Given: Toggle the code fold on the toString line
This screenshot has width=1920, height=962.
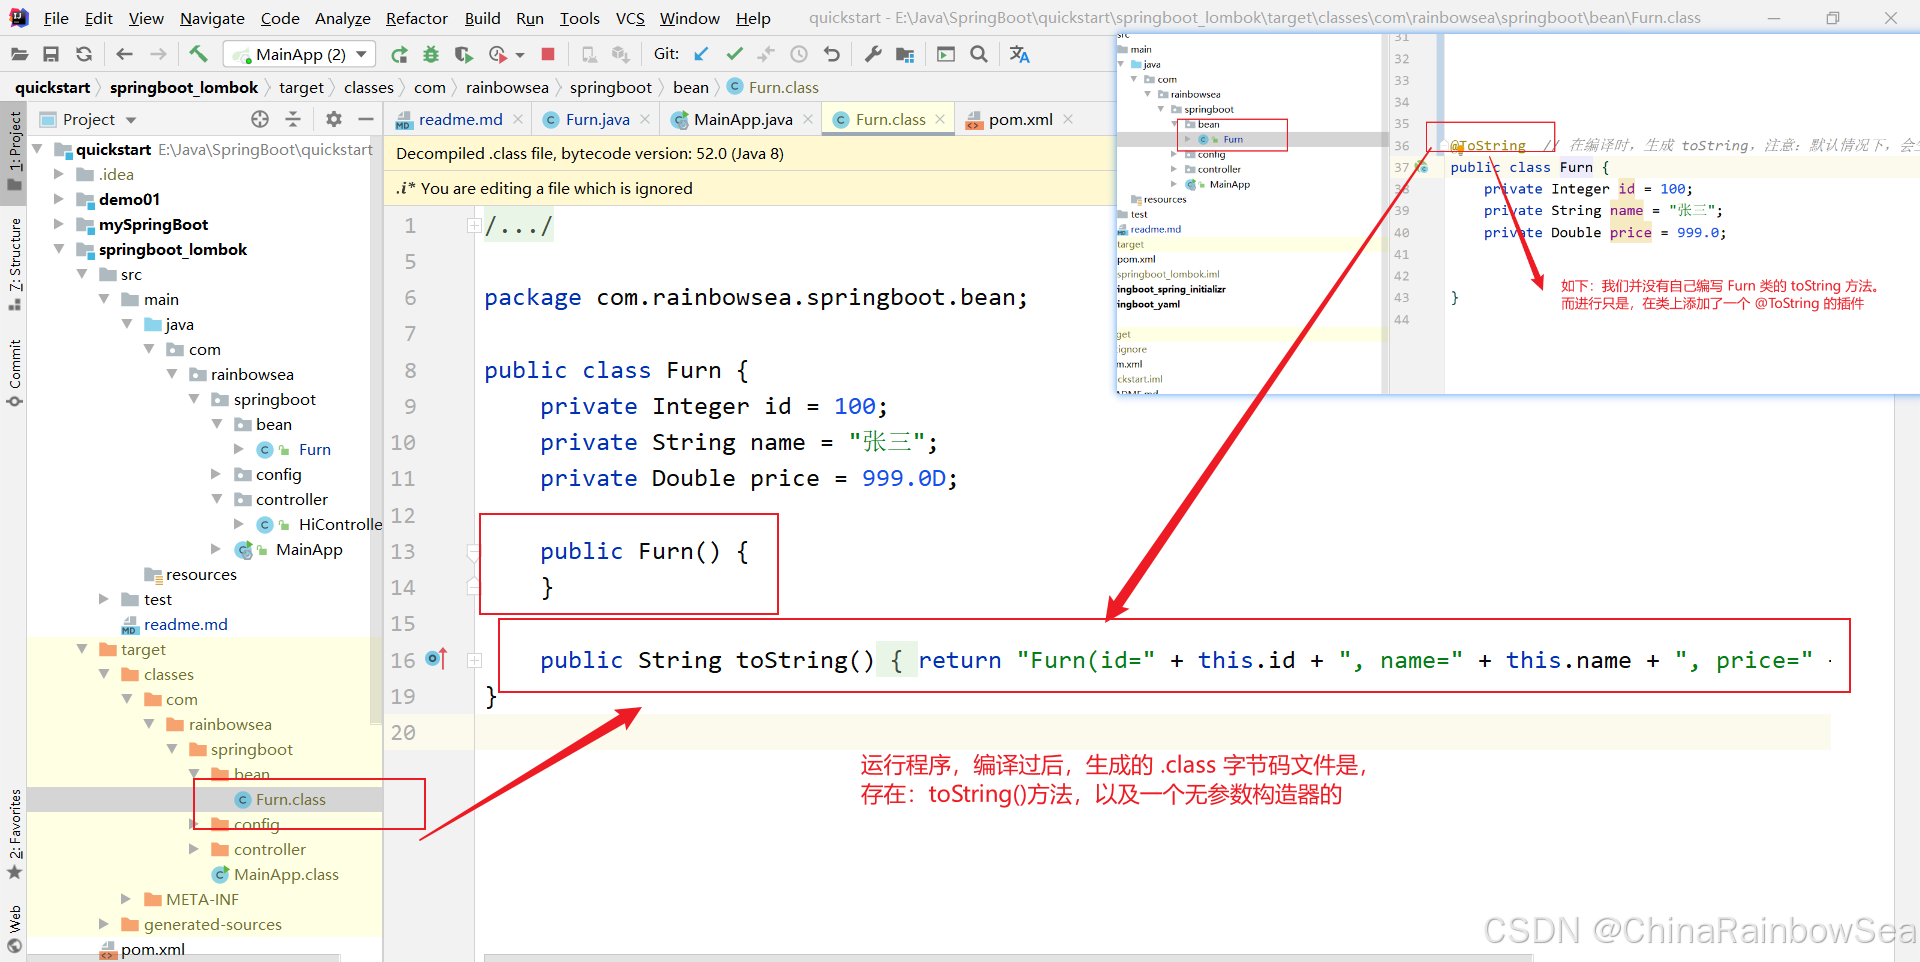Looking at the screenshot, I should tap(474, 660).
